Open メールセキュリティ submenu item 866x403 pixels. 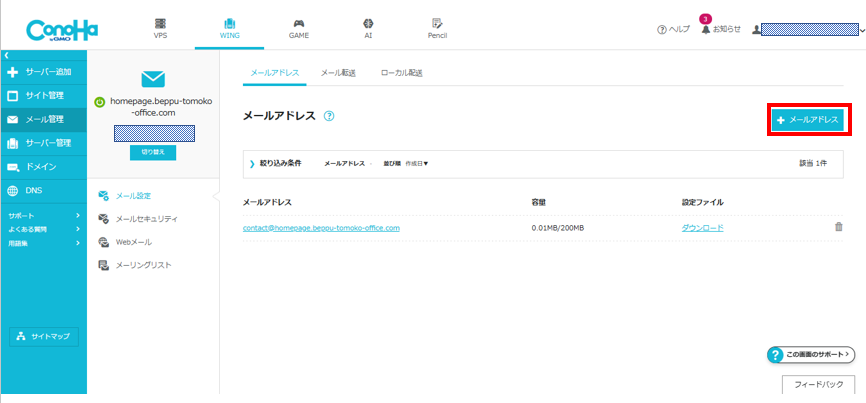pyautogui.click(x=138, y=219)
